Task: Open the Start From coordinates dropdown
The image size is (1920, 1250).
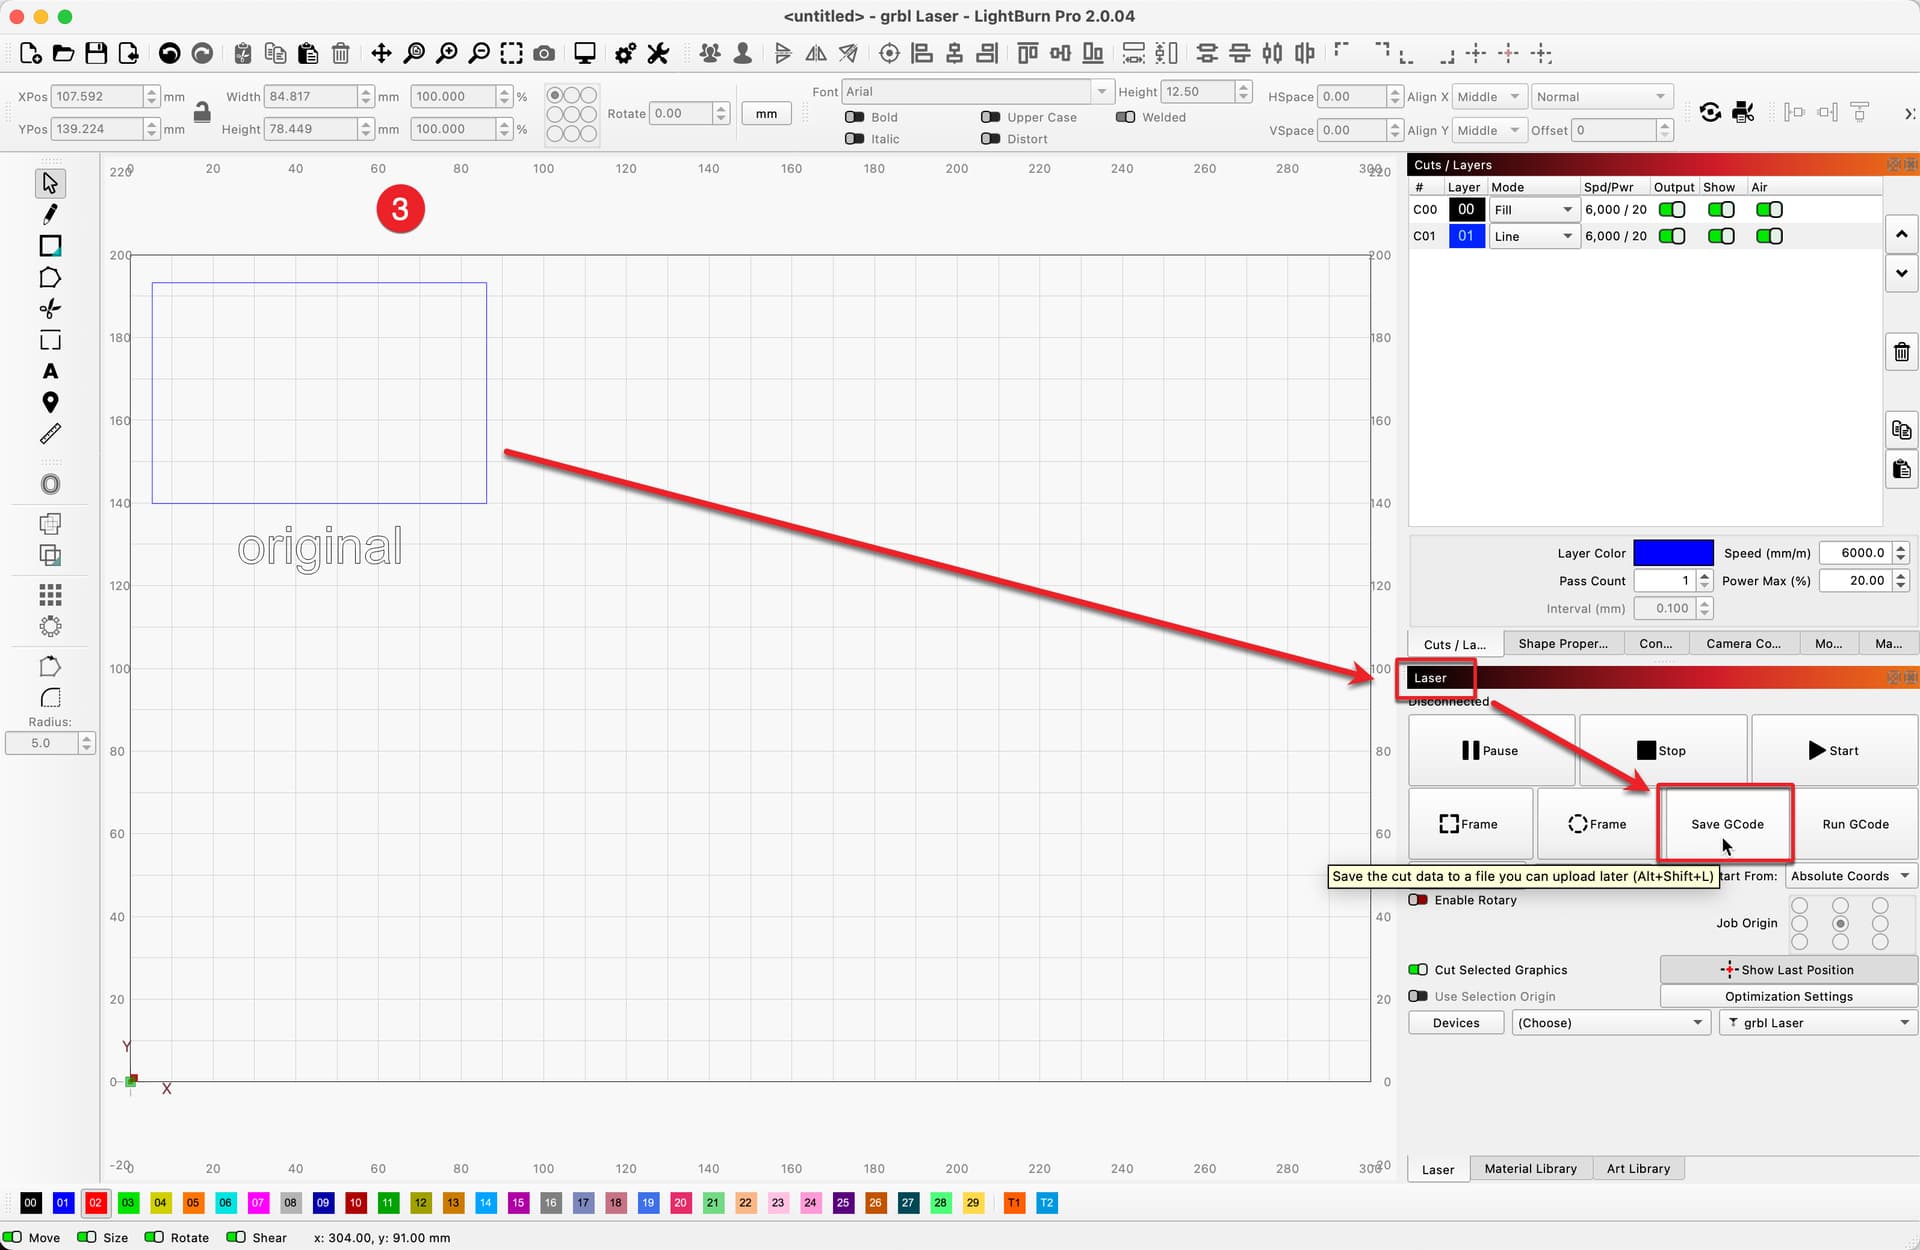Action: pyautogui.click(x=1849, y=876)
